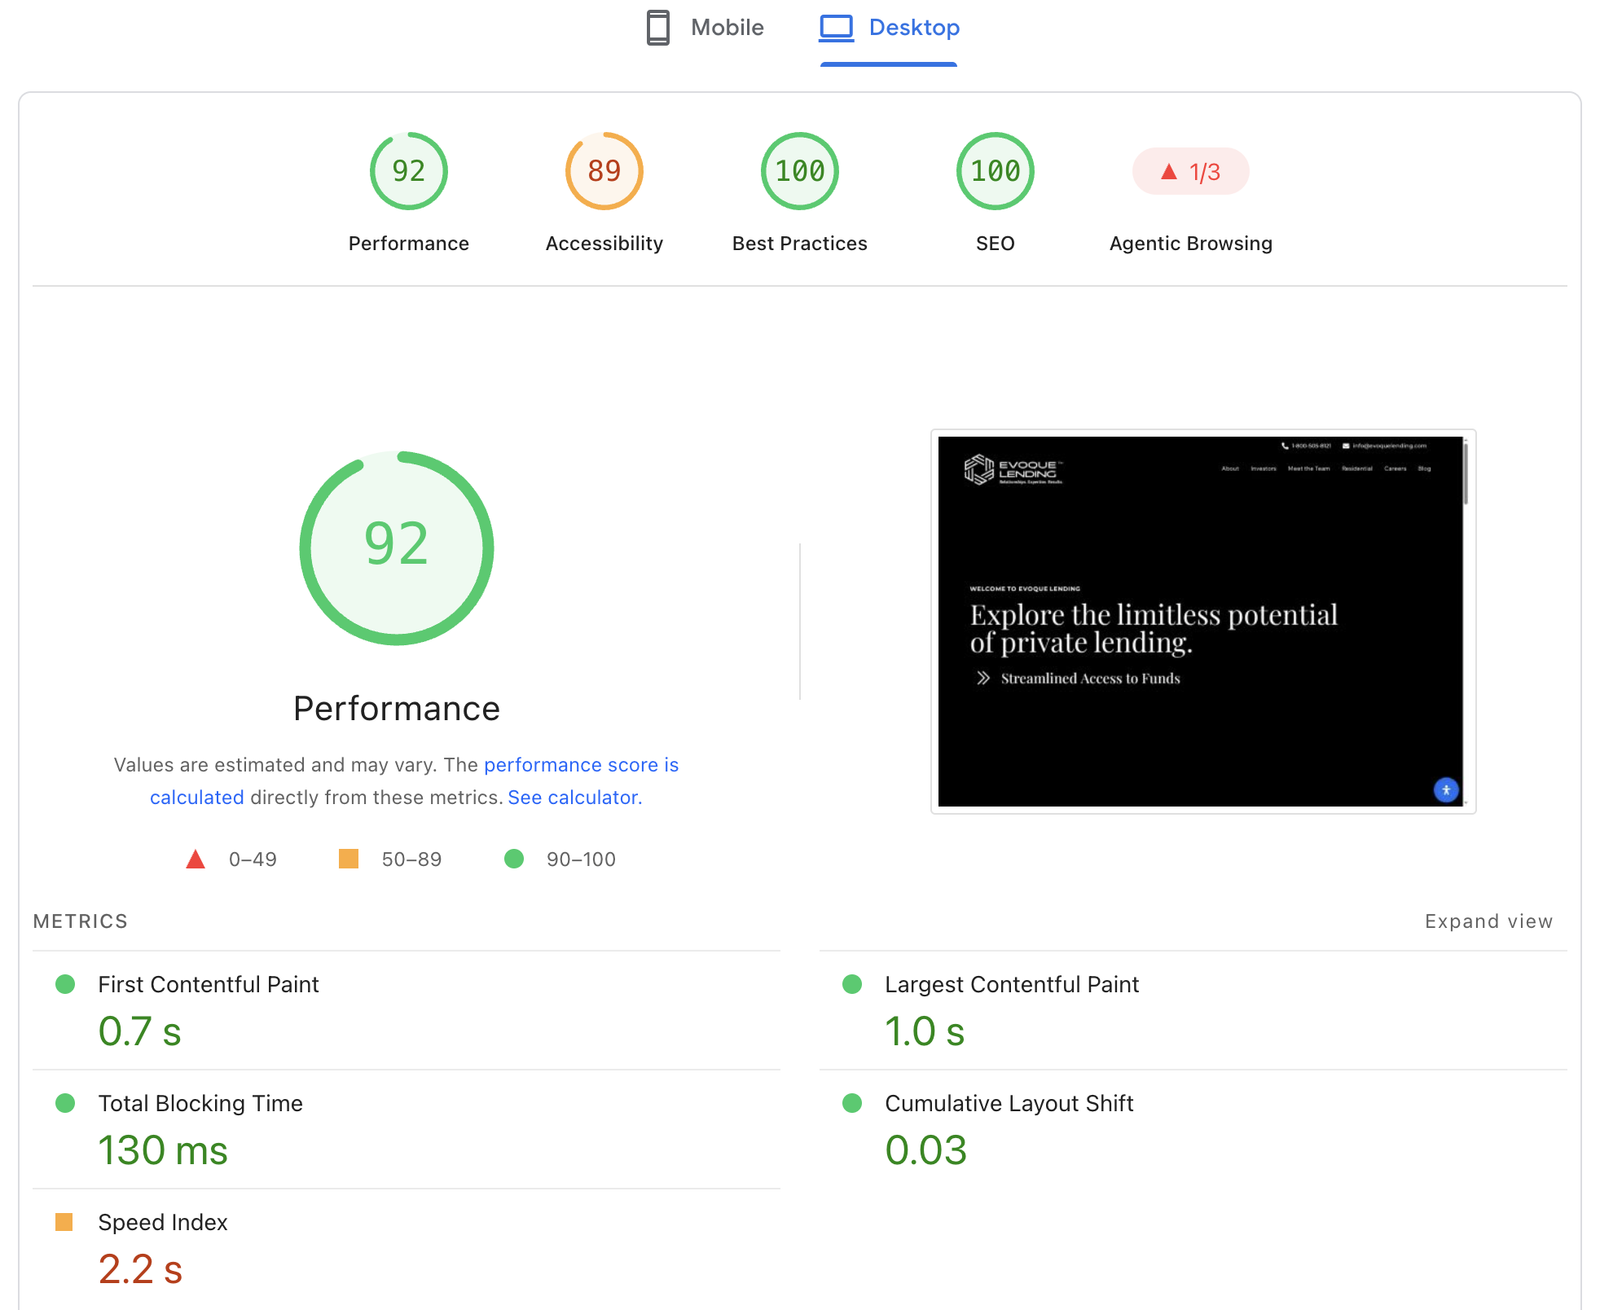Click orange square beside Speed Index
This screenshot has height=1310, width=1600.
(64, 1222)
